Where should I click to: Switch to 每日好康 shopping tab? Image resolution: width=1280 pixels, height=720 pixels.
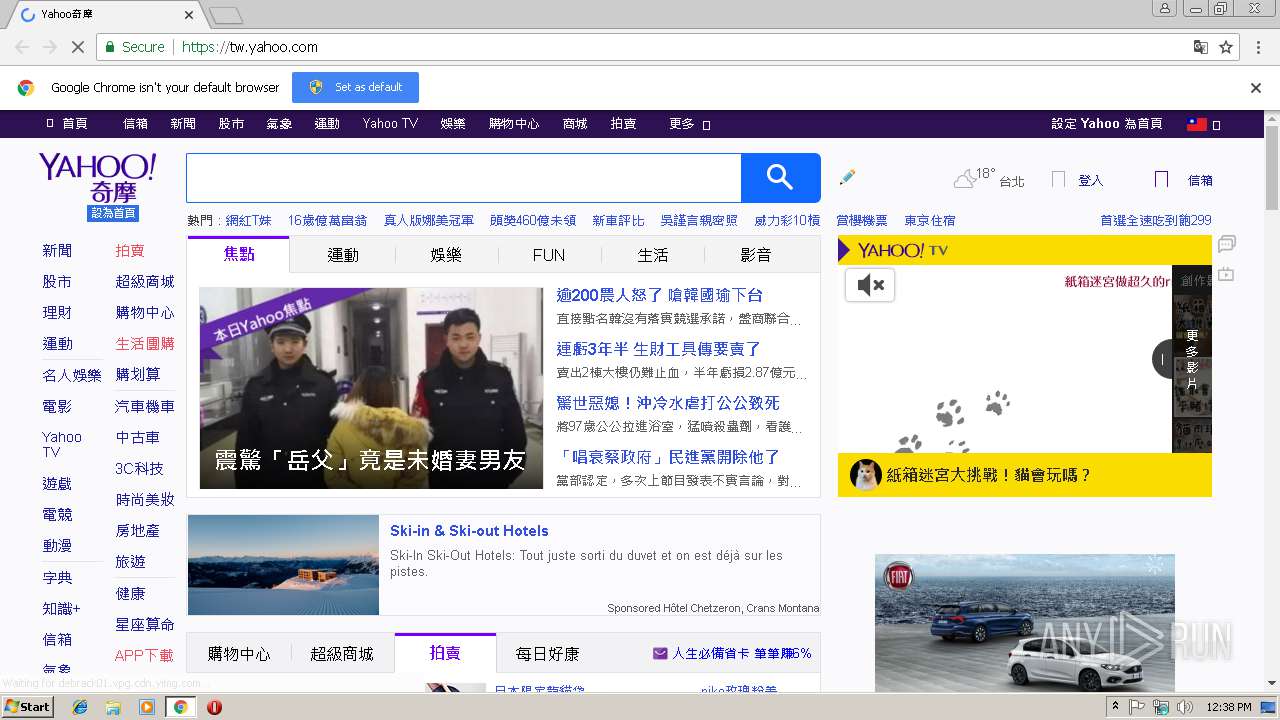click(547, 654)
